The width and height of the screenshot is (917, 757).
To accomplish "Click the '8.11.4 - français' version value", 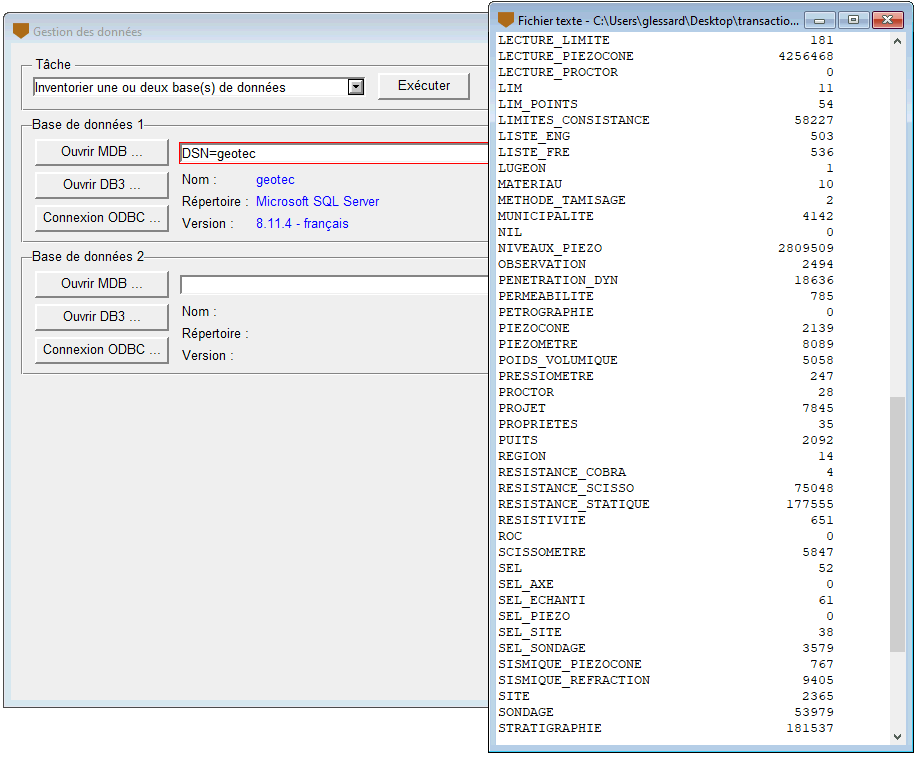I will pyautogui.click(x=302, y=224).
